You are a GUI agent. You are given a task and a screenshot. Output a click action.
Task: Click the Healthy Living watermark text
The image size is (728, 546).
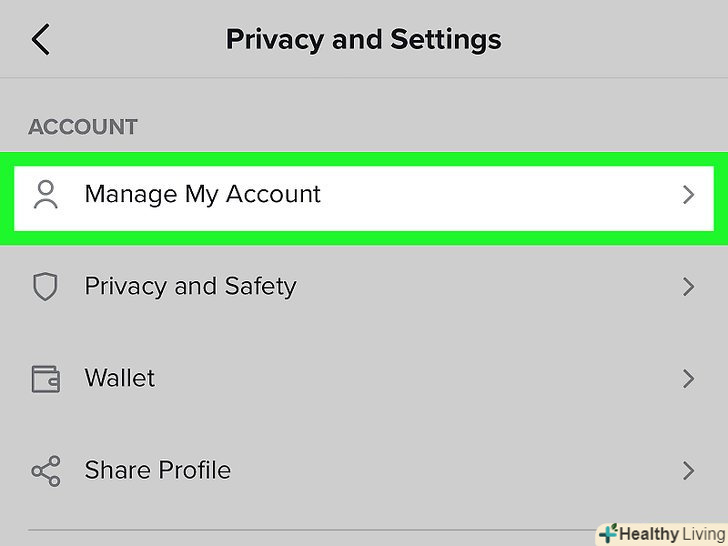[672, 533]
